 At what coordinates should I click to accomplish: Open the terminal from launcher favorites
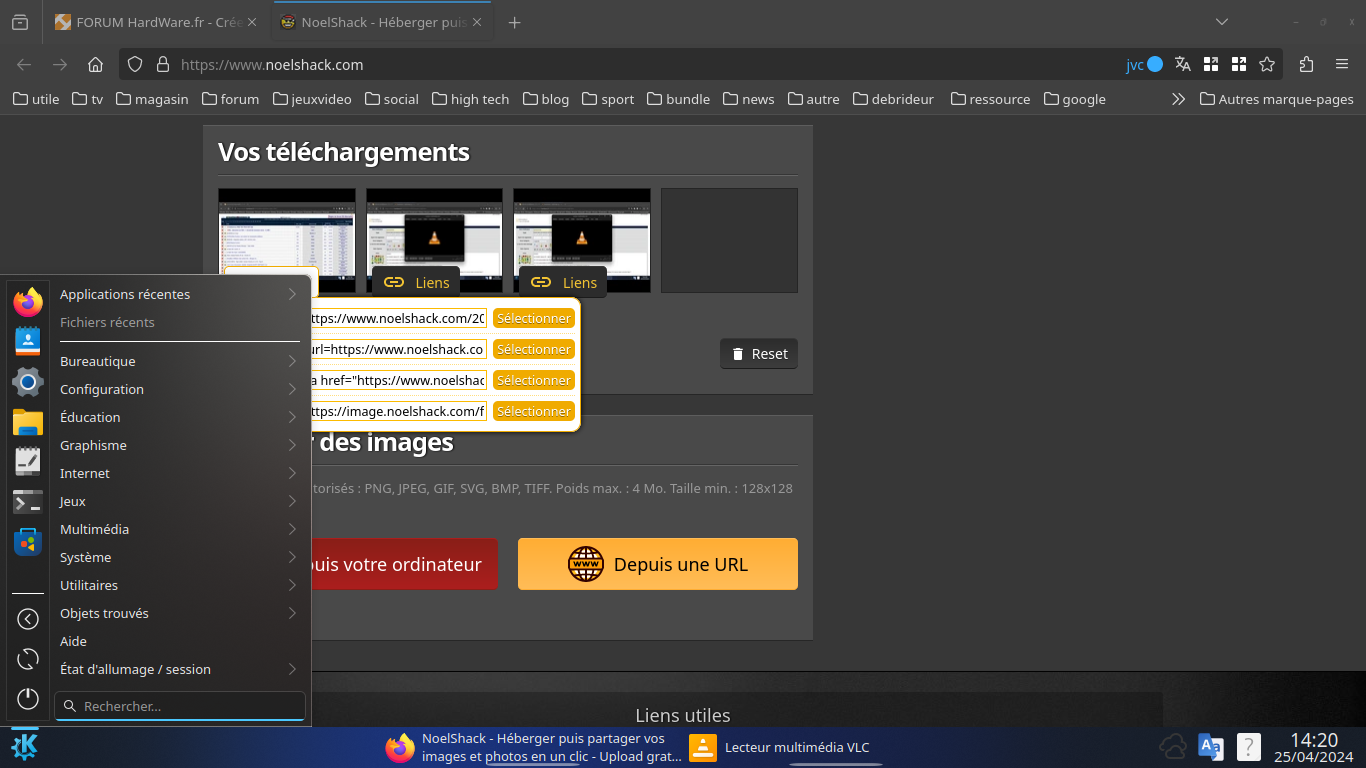(28, 501)
